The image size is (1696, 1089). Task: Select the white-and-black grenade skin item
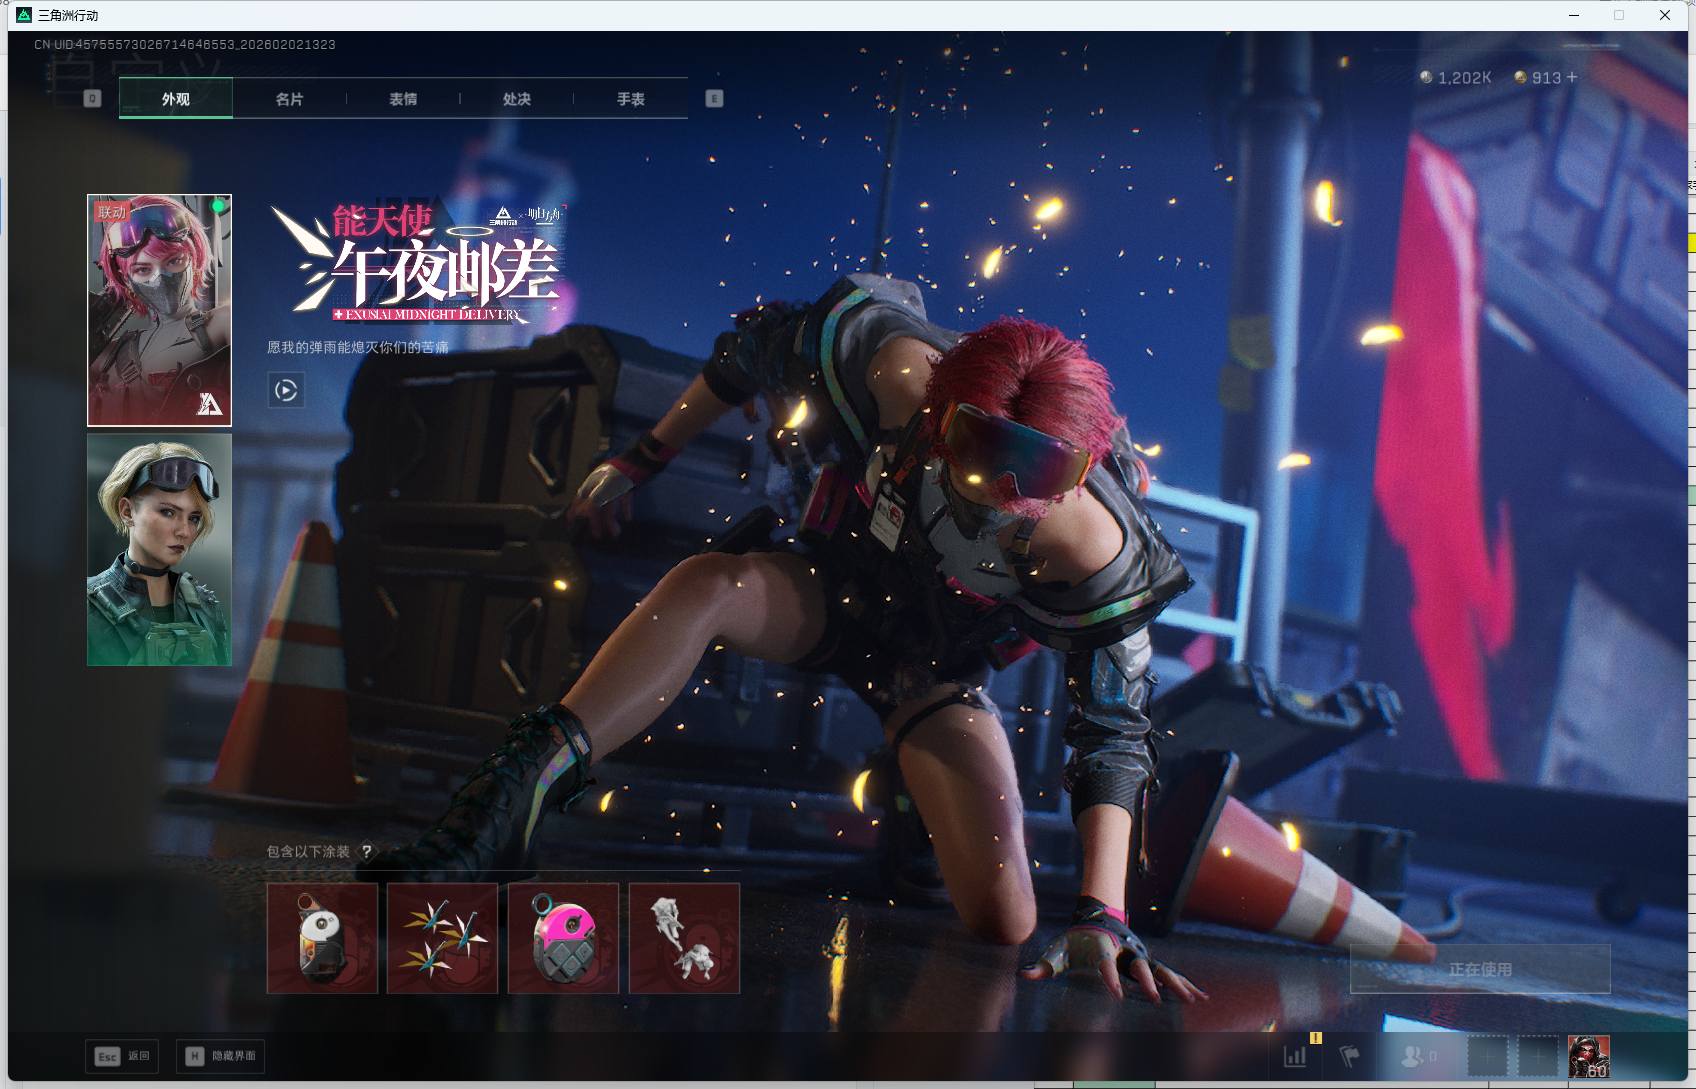(x=322, y=938)
